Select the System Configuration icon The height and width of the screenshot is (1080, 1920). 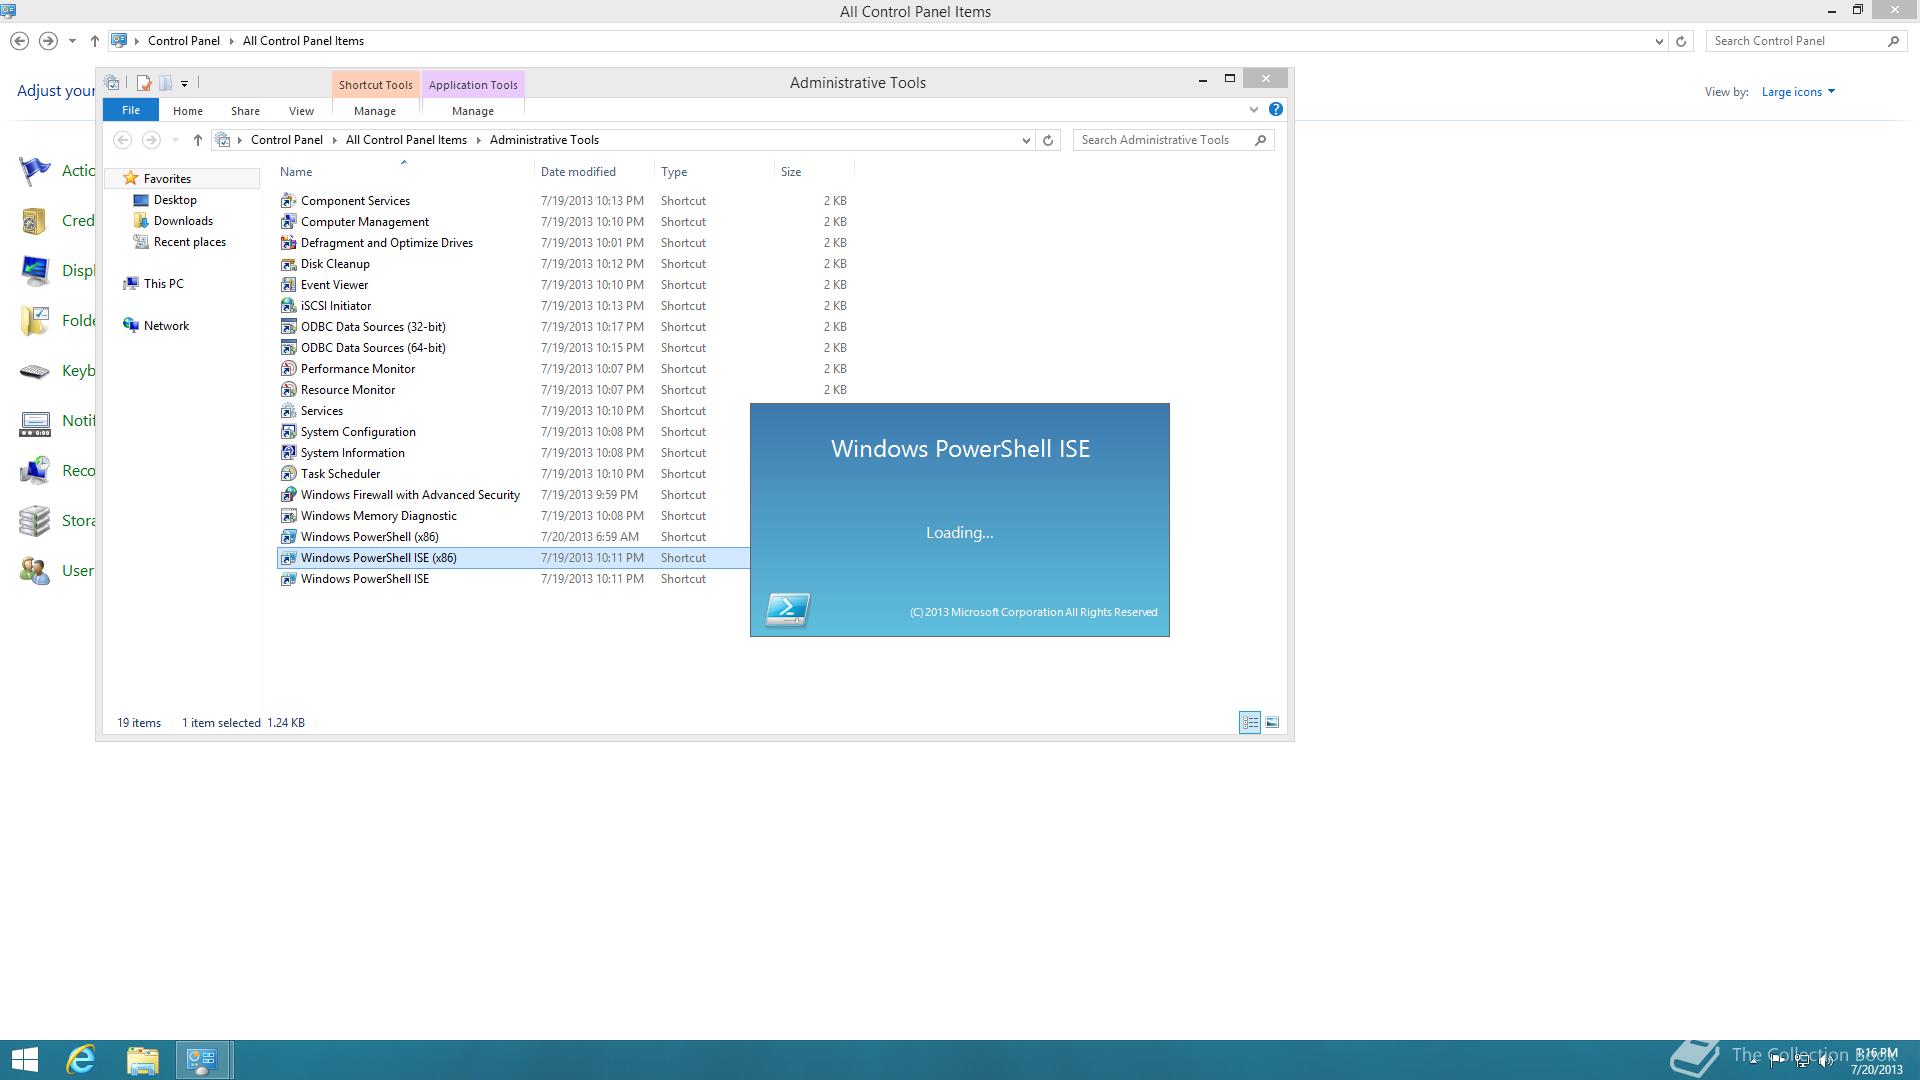[x=289, y=432]
